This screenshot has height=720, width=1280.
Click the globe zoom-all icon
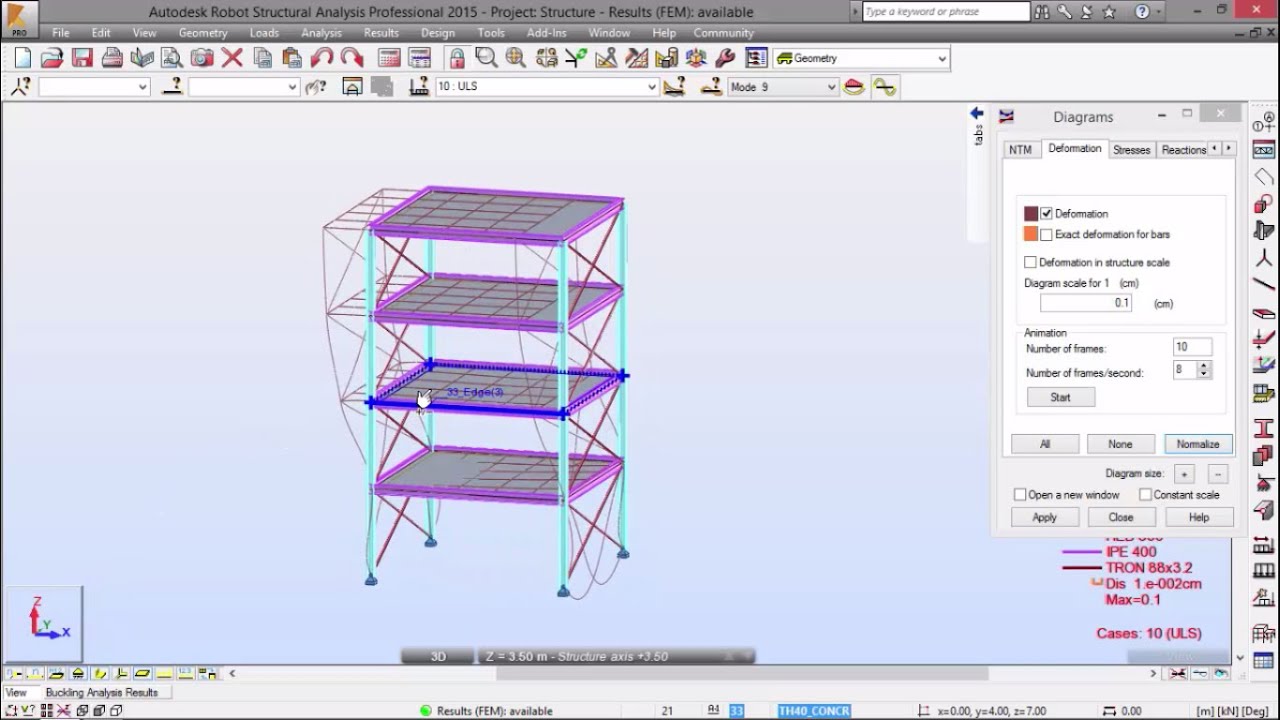point(516,58)
